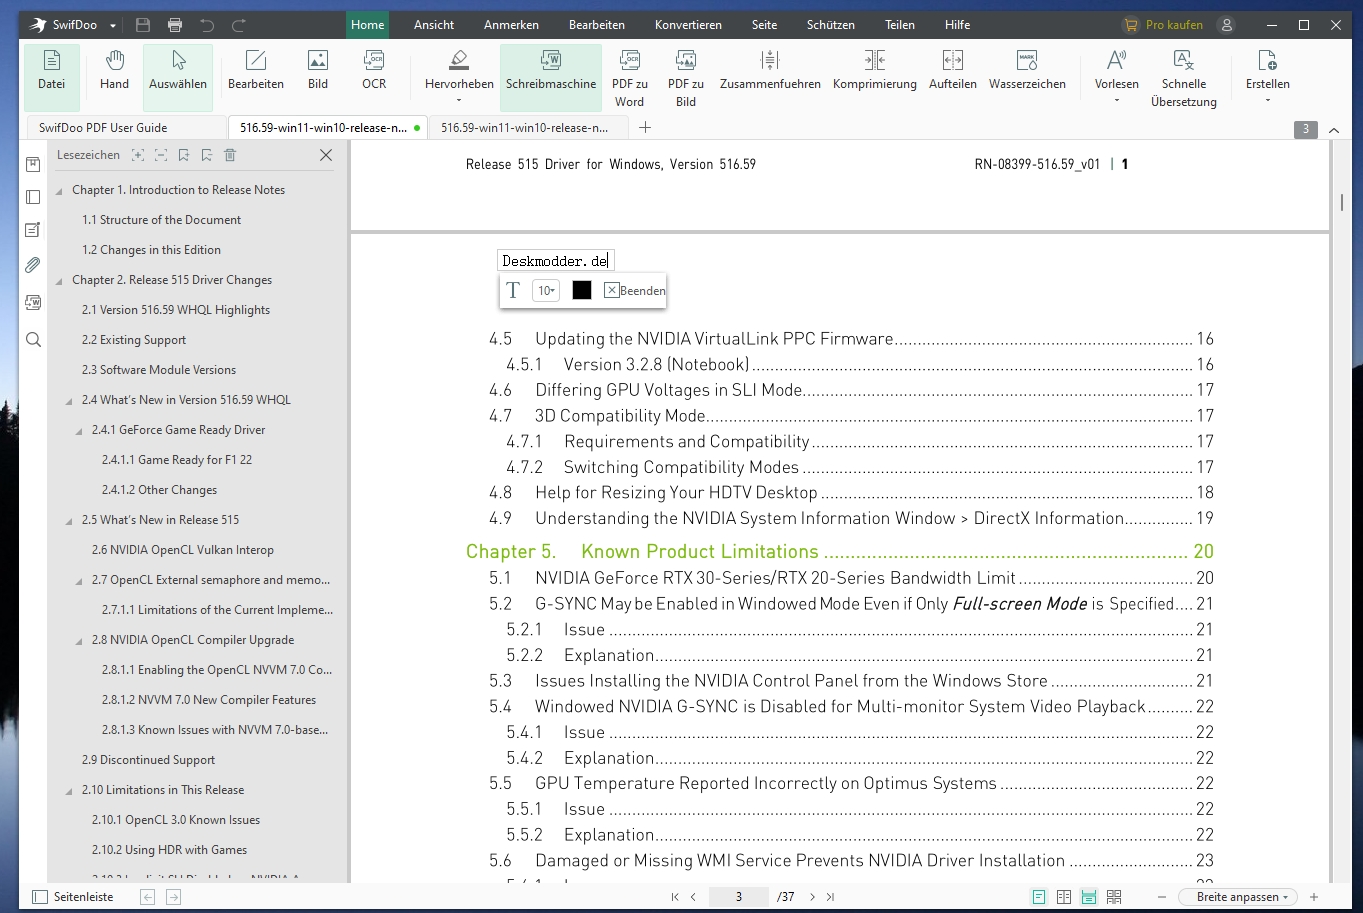Image resolution: width=1363 pixels, height=913 pixels.
Task: Click the page number input field
Action: (x=739, y=897)
